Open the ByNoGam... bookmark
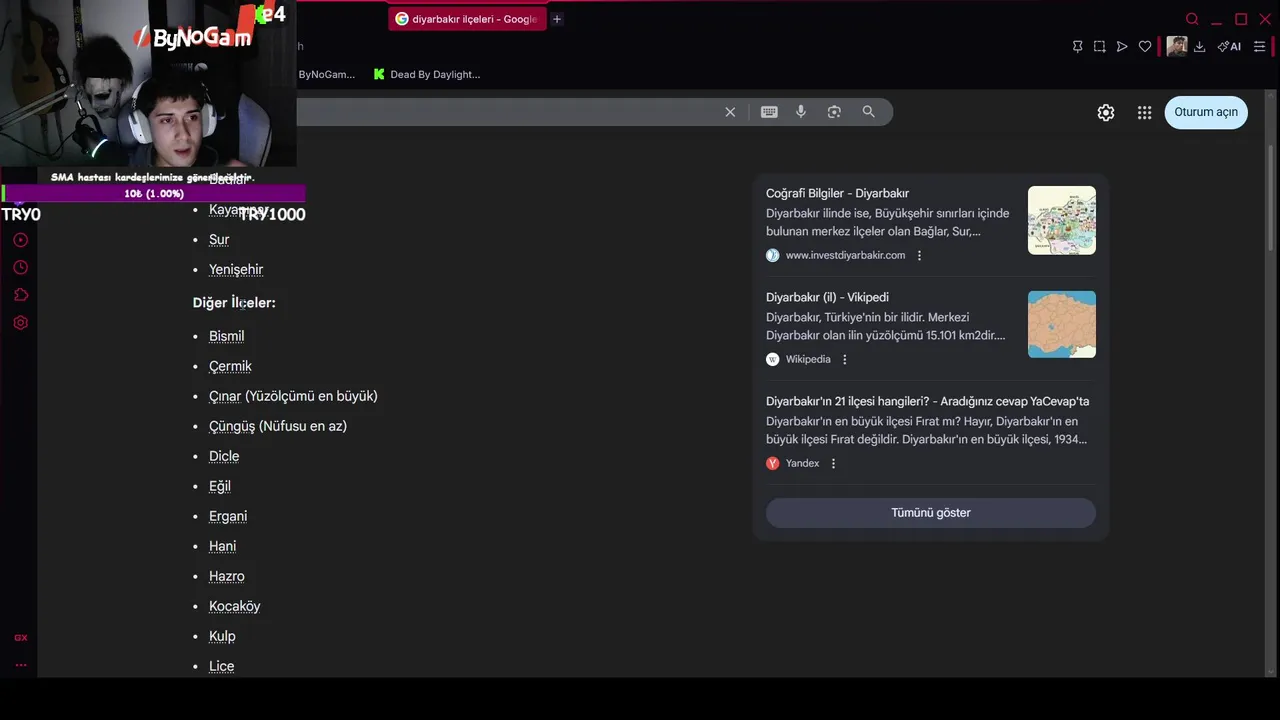 326,74
